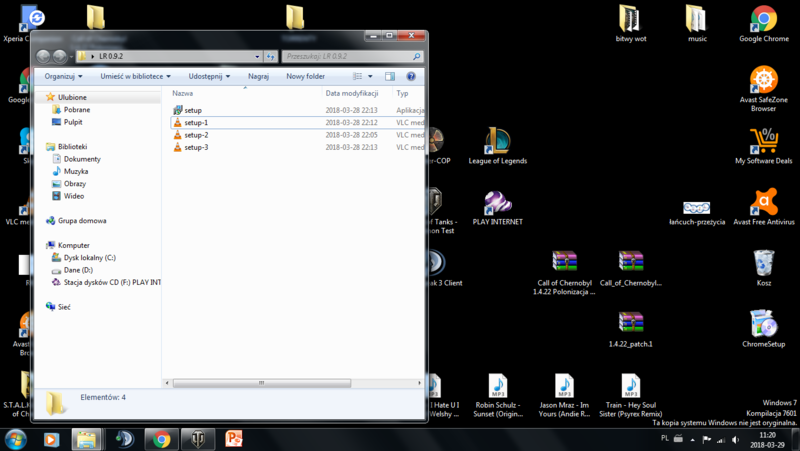The image size is (800, 451).
Task: Click the horizontal scrollbar in file list
Action: click(x=262, y=383)
